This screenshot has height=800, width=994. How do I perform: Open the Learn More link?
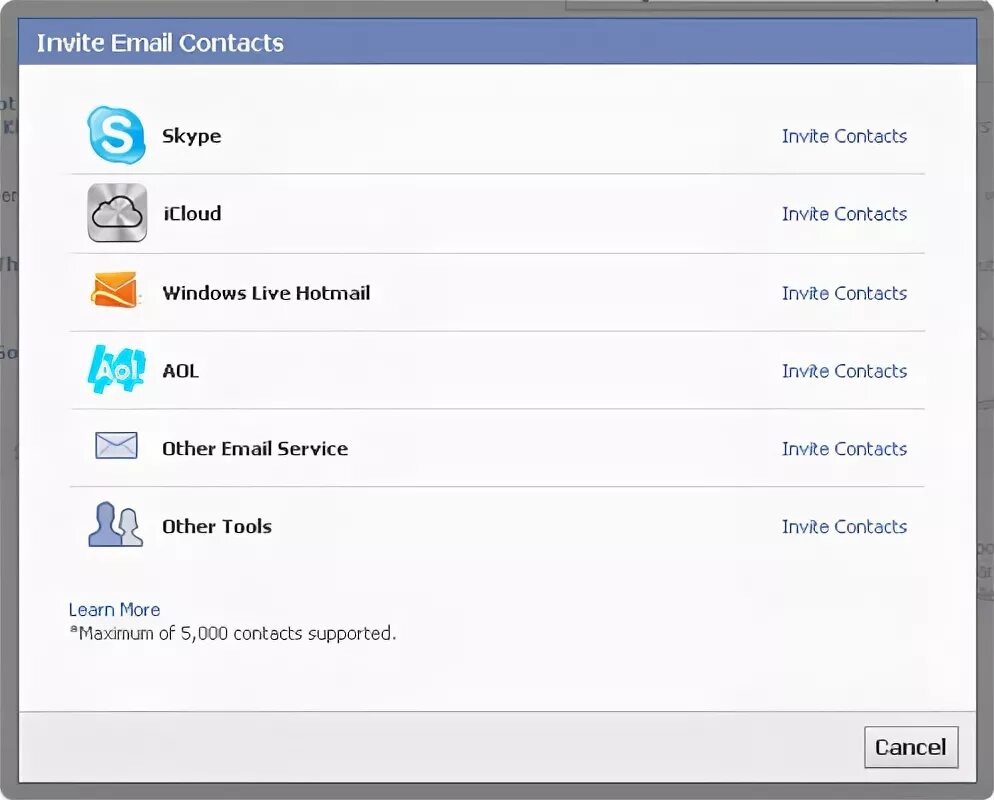(x=114, y=610)
